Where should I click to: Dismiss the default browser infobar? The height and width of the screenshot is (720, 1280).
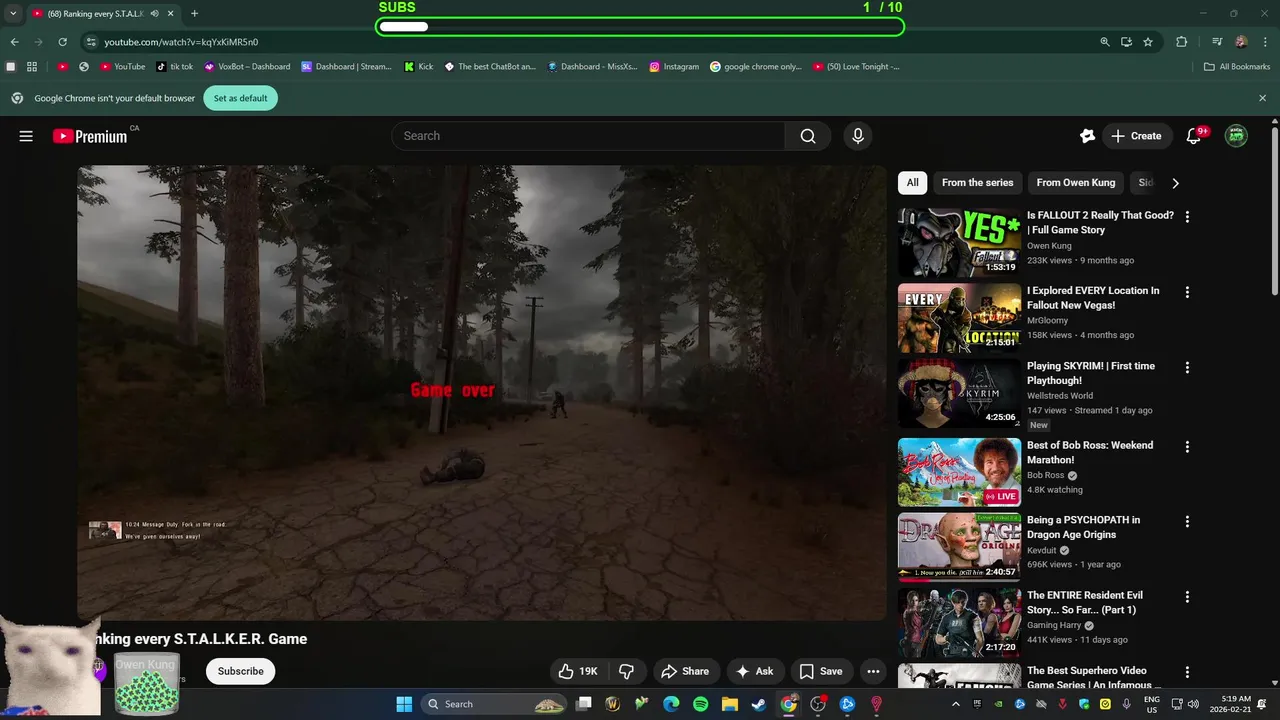click(1262, 98)
